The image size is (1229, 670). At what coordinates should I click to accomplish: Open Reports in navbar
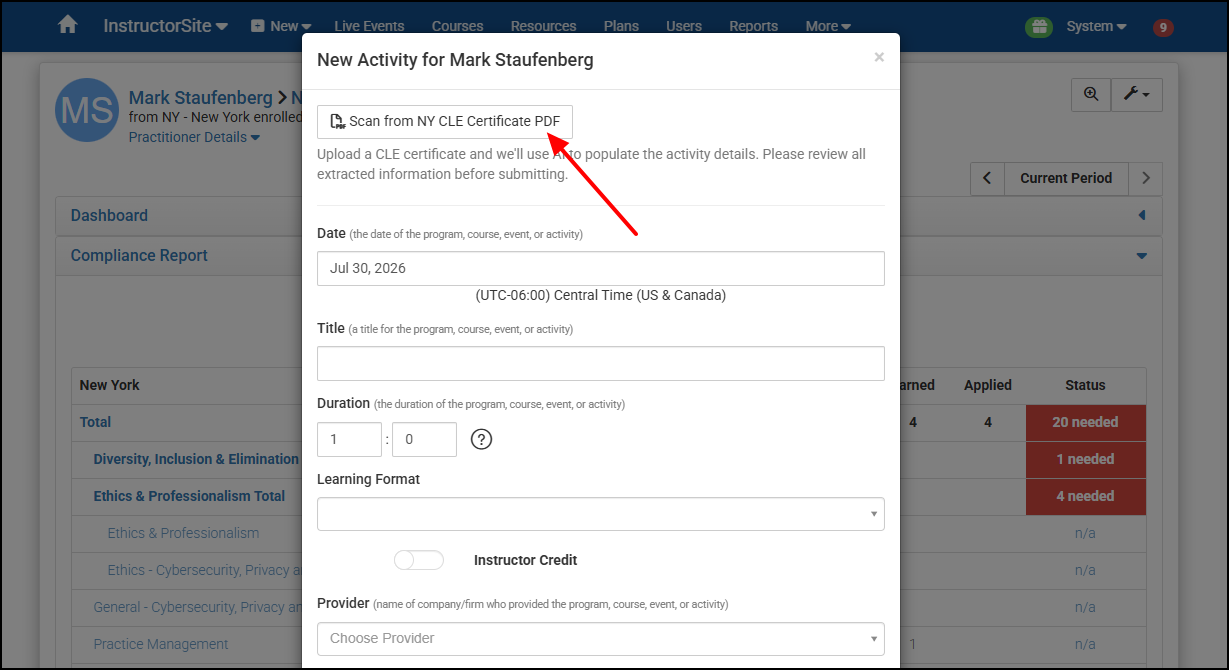tap(753, 26)
